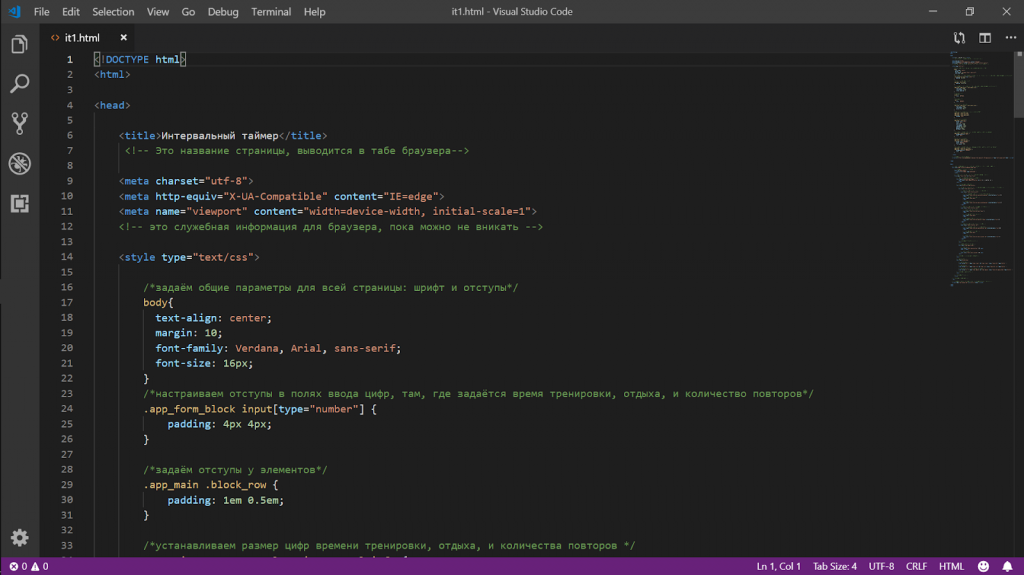Click errors and warnings count in status bar
1024x575 pixels.
28,566
